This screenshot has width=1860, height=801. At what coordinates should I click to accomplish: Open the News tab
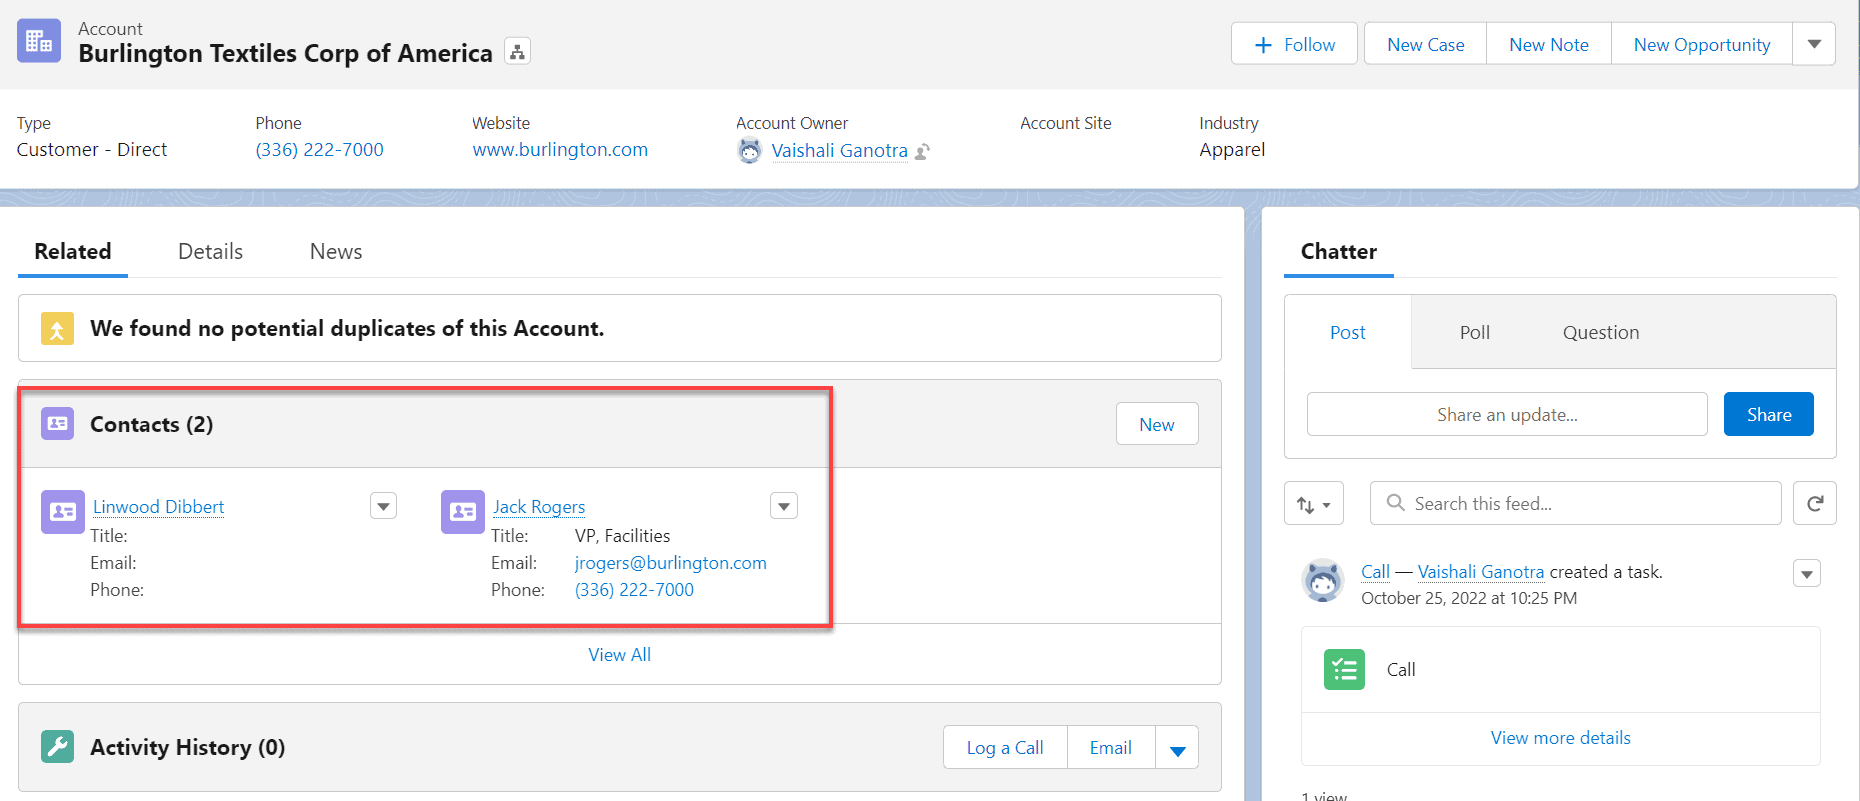336,252
